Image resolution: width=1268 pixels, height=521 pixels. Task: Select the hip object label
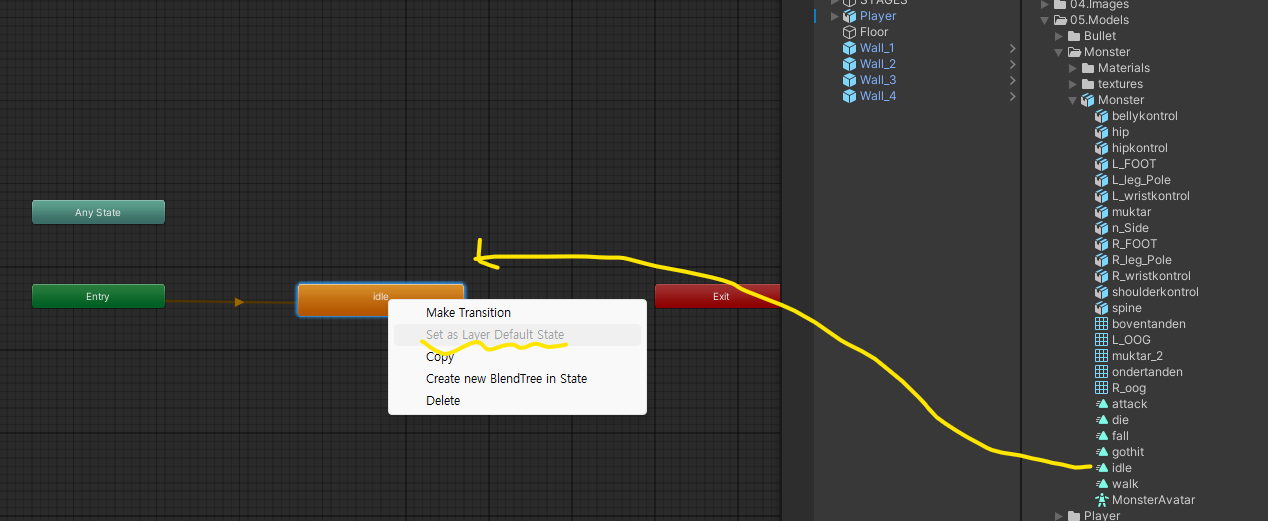[x=1120, y=132]
